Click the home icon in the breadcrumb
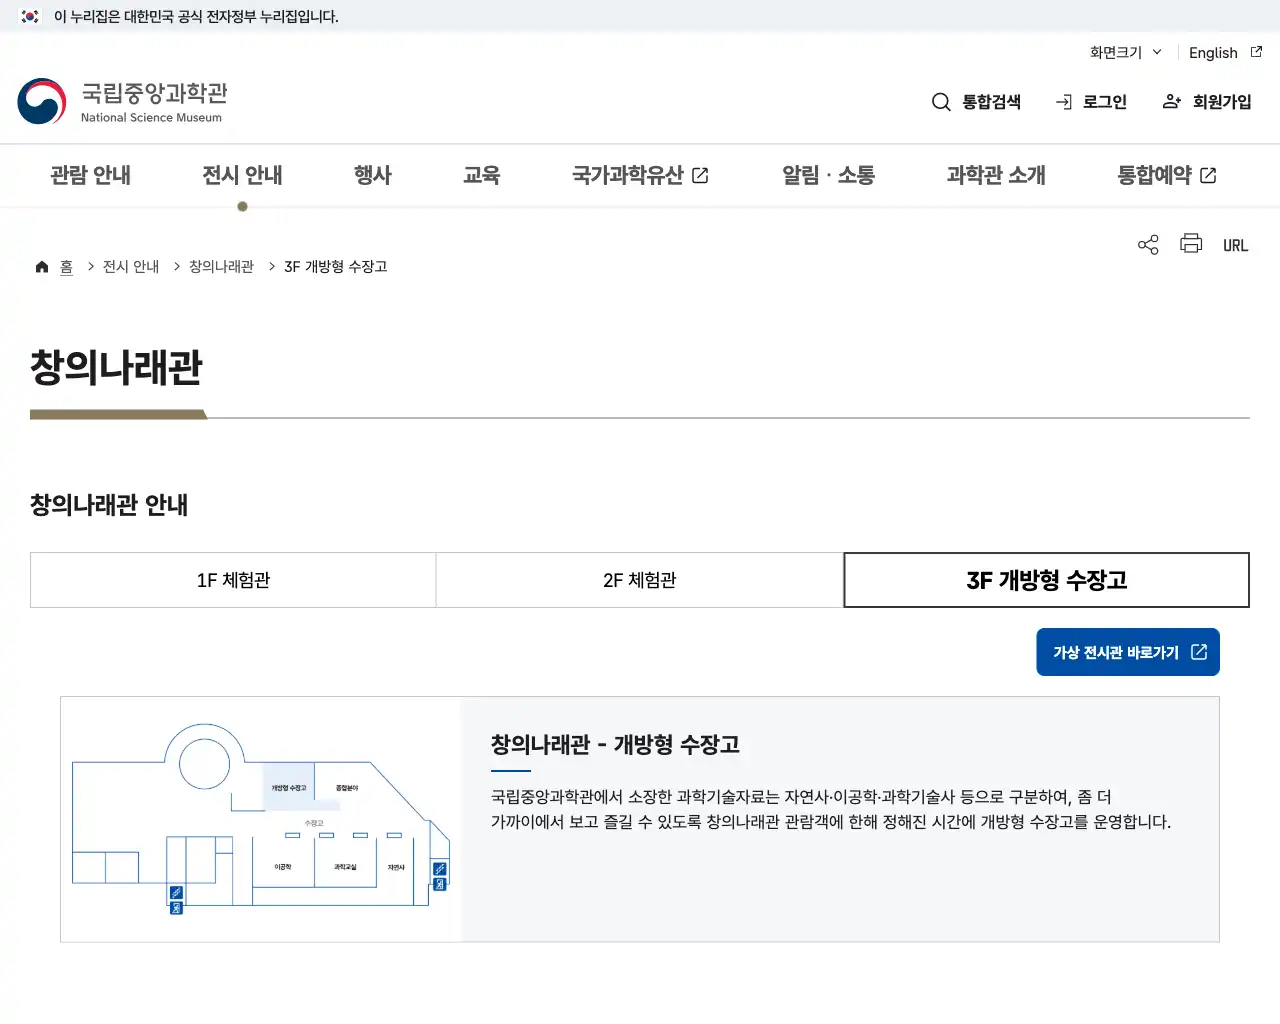This screenshot has height=1024, width=1280. tap(41, 266)
